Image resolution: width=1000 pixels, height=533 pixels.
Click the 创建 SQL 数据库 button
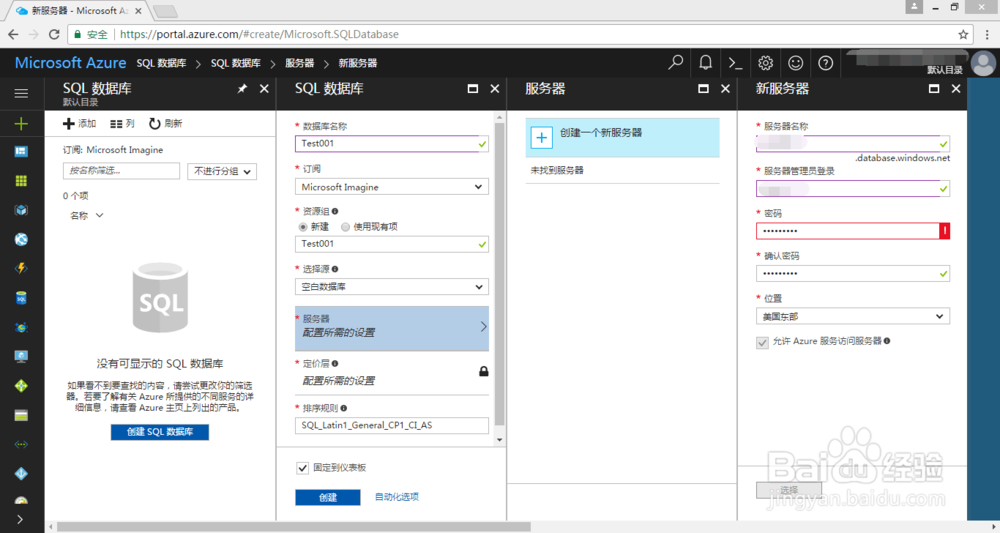(159, 432)
